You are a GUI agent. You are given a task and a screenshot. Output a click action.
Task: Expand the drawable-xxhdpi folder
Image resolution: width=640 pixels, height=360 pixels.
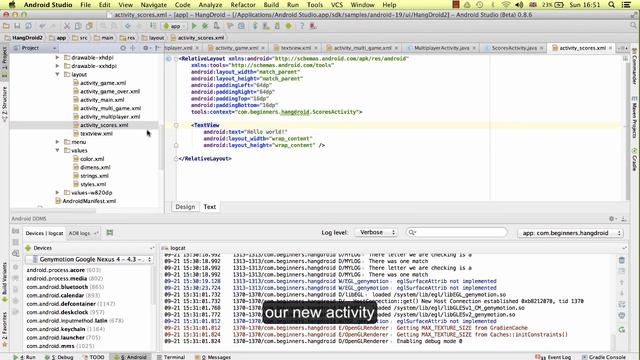pos(58,66)
